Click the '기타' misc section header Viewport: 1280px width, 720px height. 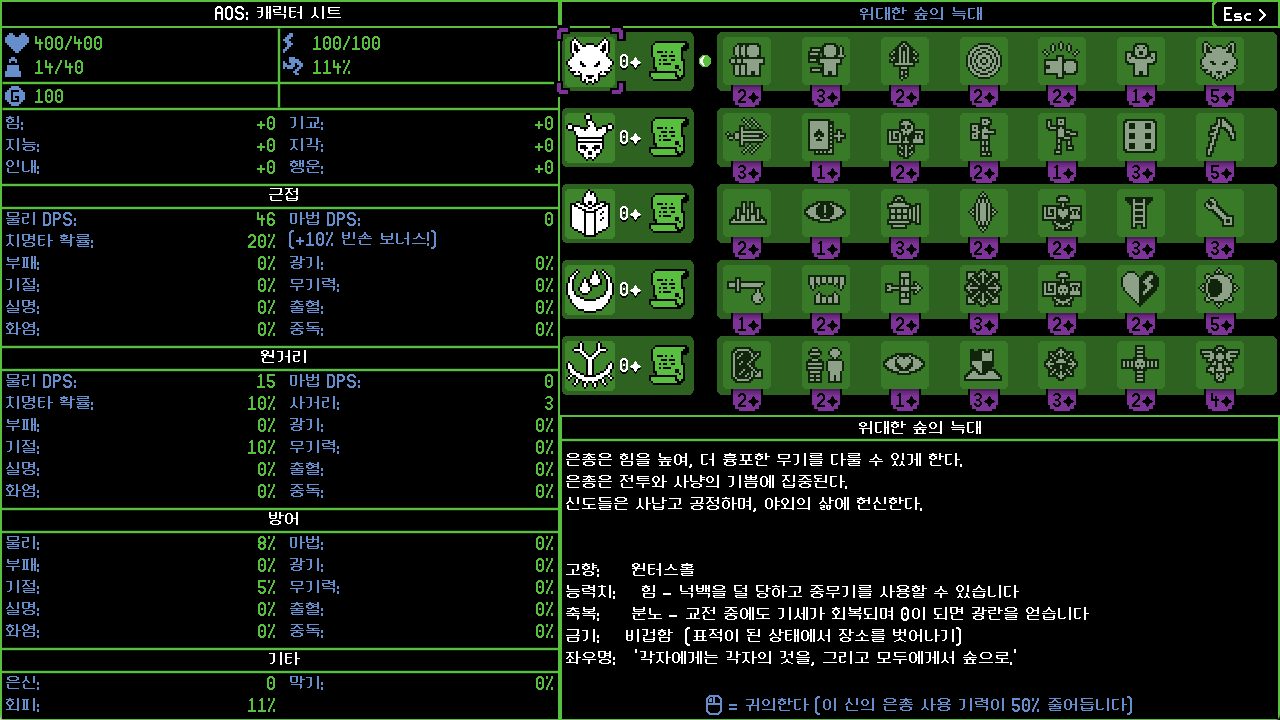coord(284,659)
